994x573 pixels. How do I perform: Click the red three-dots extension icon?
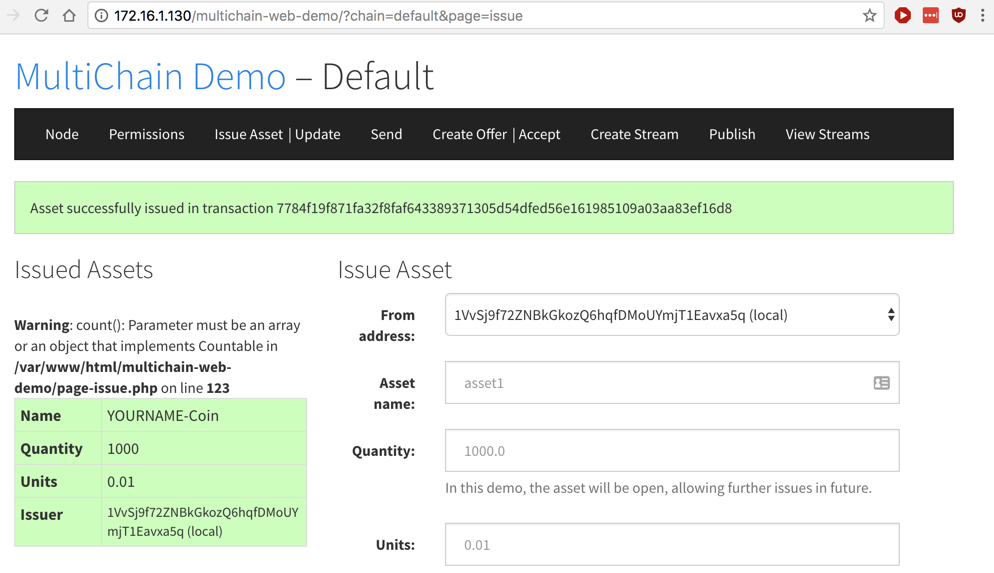click(x=930, y=16)
